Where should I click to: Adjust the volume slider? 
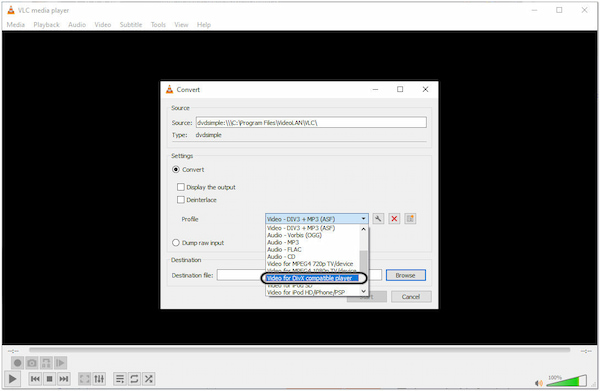click(566, 381)
